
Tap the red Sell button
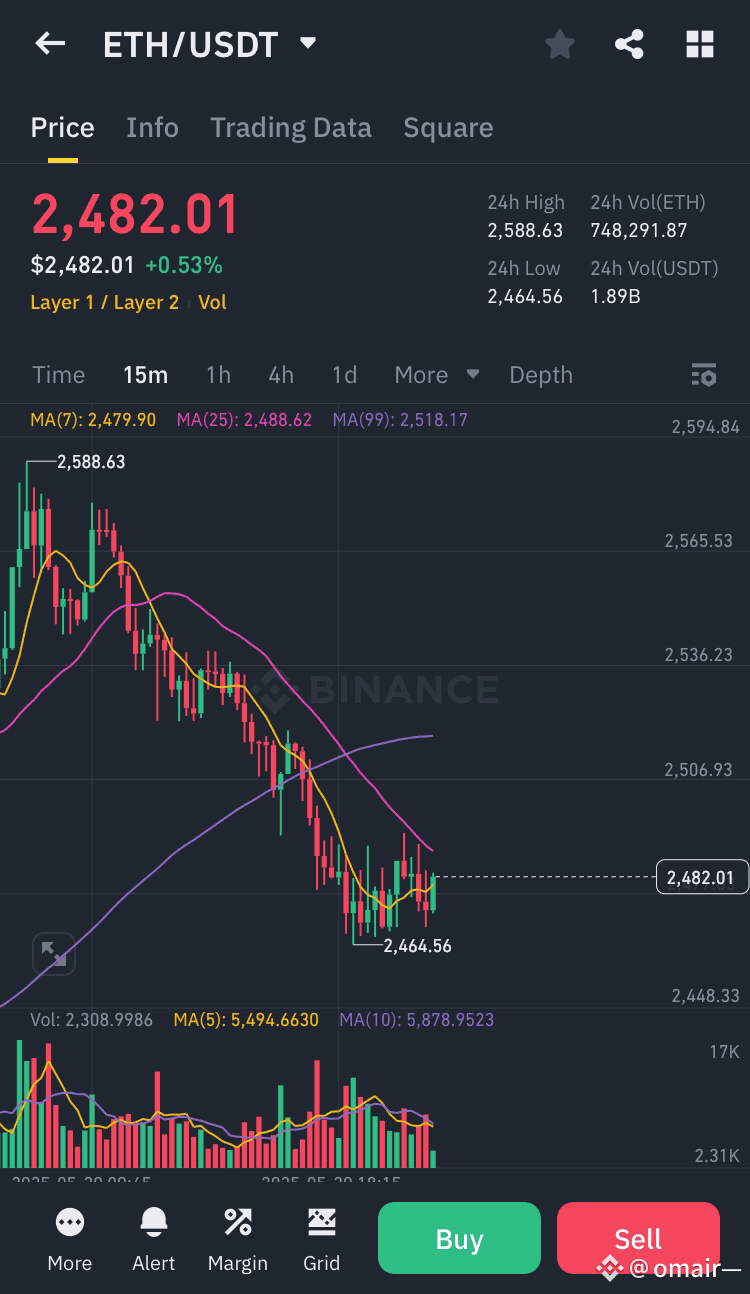pyautogui.click(x=638, y=1239)
